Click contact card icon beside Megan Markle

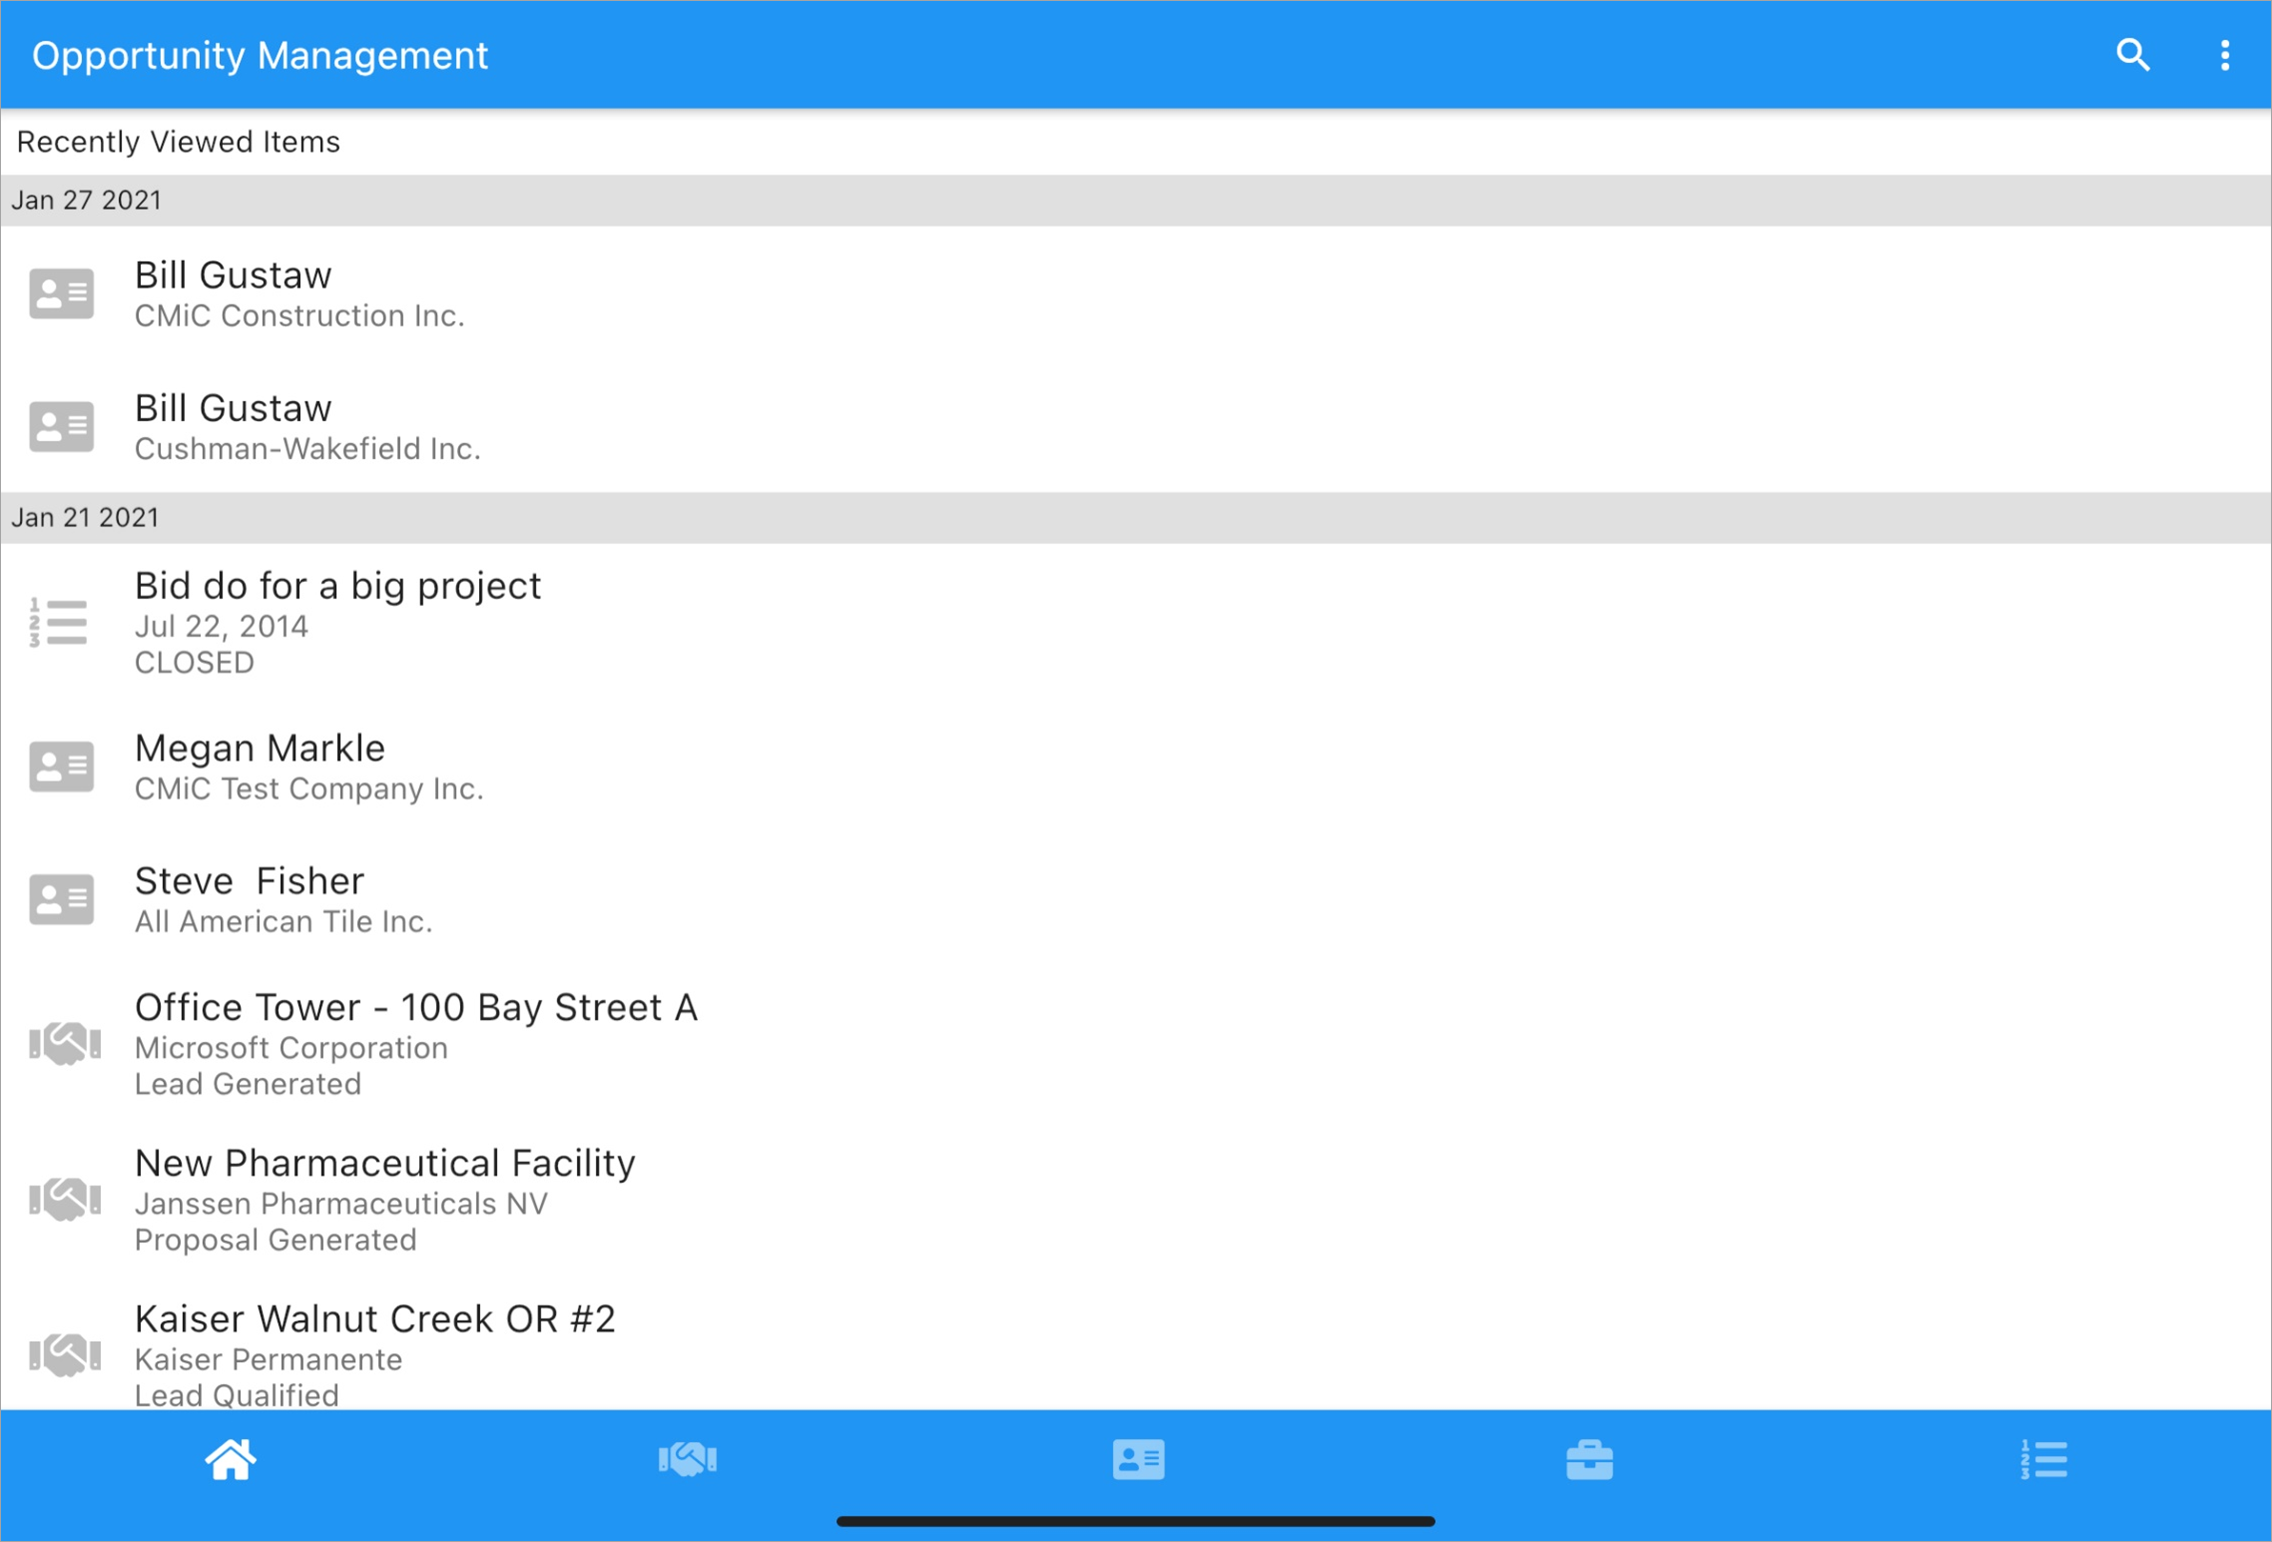pos(62,766)
